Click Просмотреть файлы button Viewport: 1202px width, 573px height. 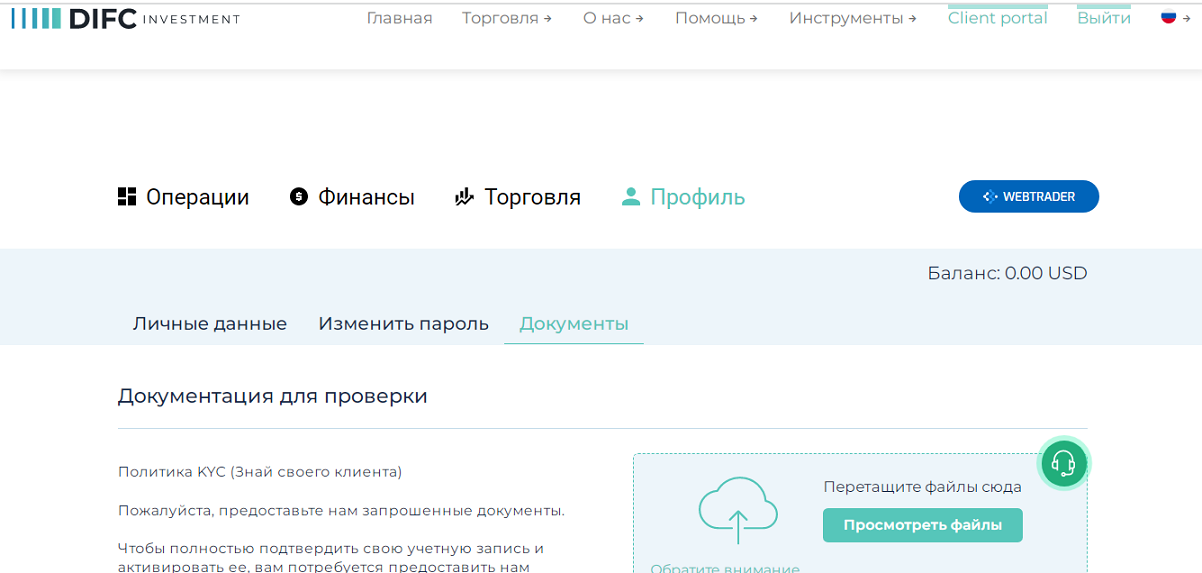pos(923,525)
